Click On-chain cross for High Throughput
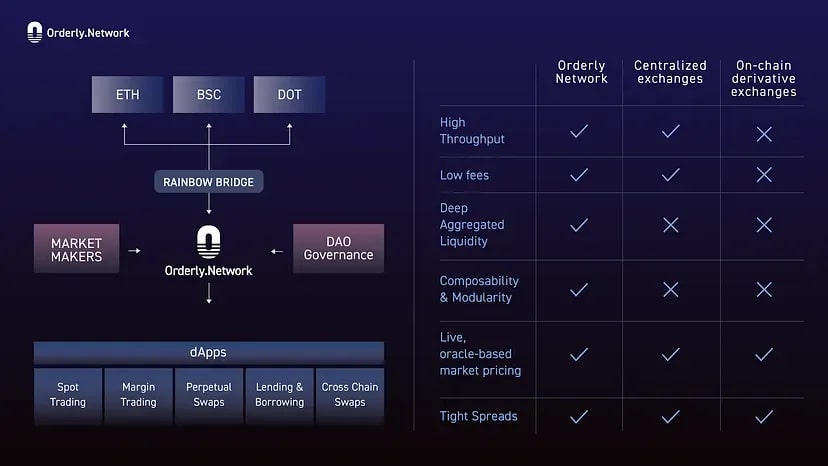 [764, 133]
